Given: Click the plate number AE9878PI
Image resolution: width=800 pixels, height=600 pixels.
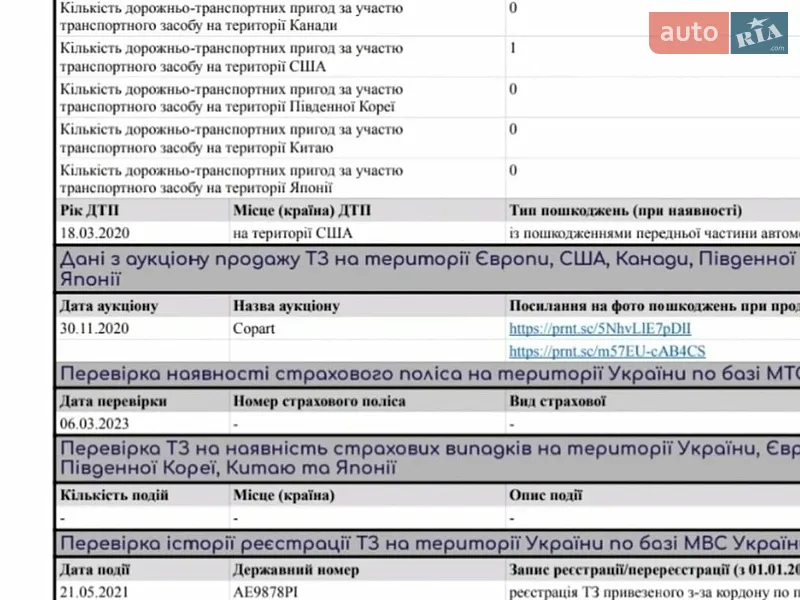Looking at the screenshot, I should 265,592.
